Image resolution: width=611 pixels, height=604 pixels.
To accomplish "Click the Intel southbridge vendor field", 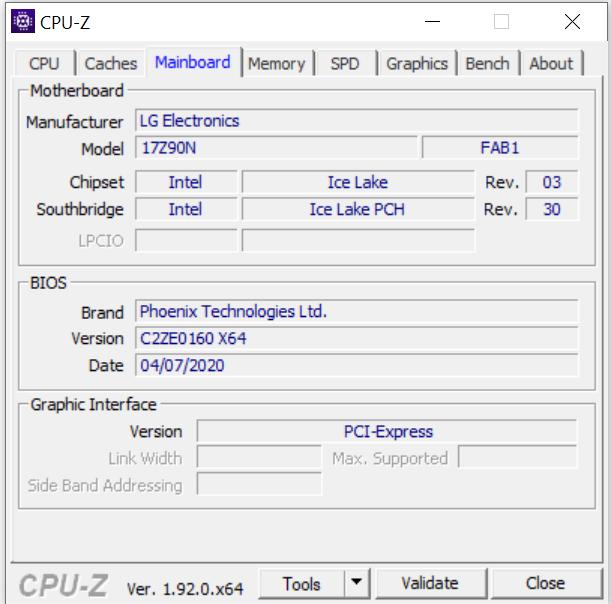I will [186, 209].
